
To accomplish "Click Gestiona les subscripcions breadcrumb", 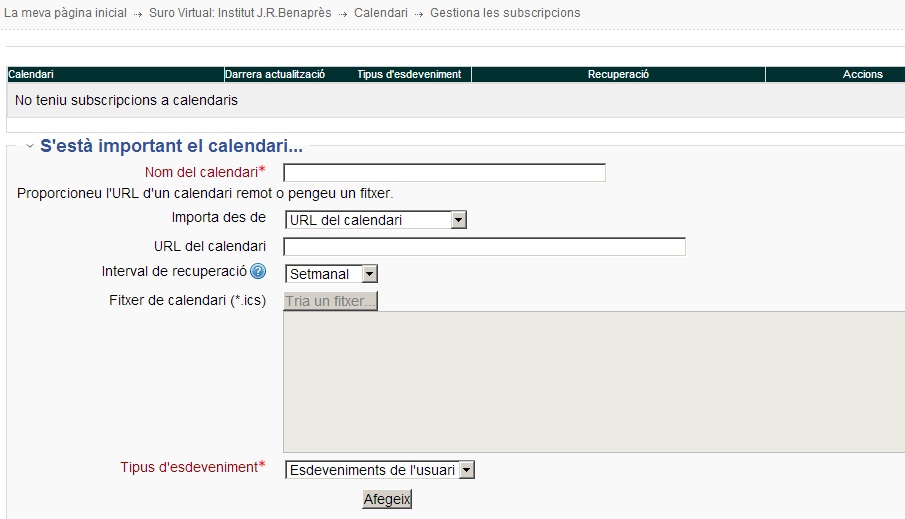I will [x=505, y=13].
